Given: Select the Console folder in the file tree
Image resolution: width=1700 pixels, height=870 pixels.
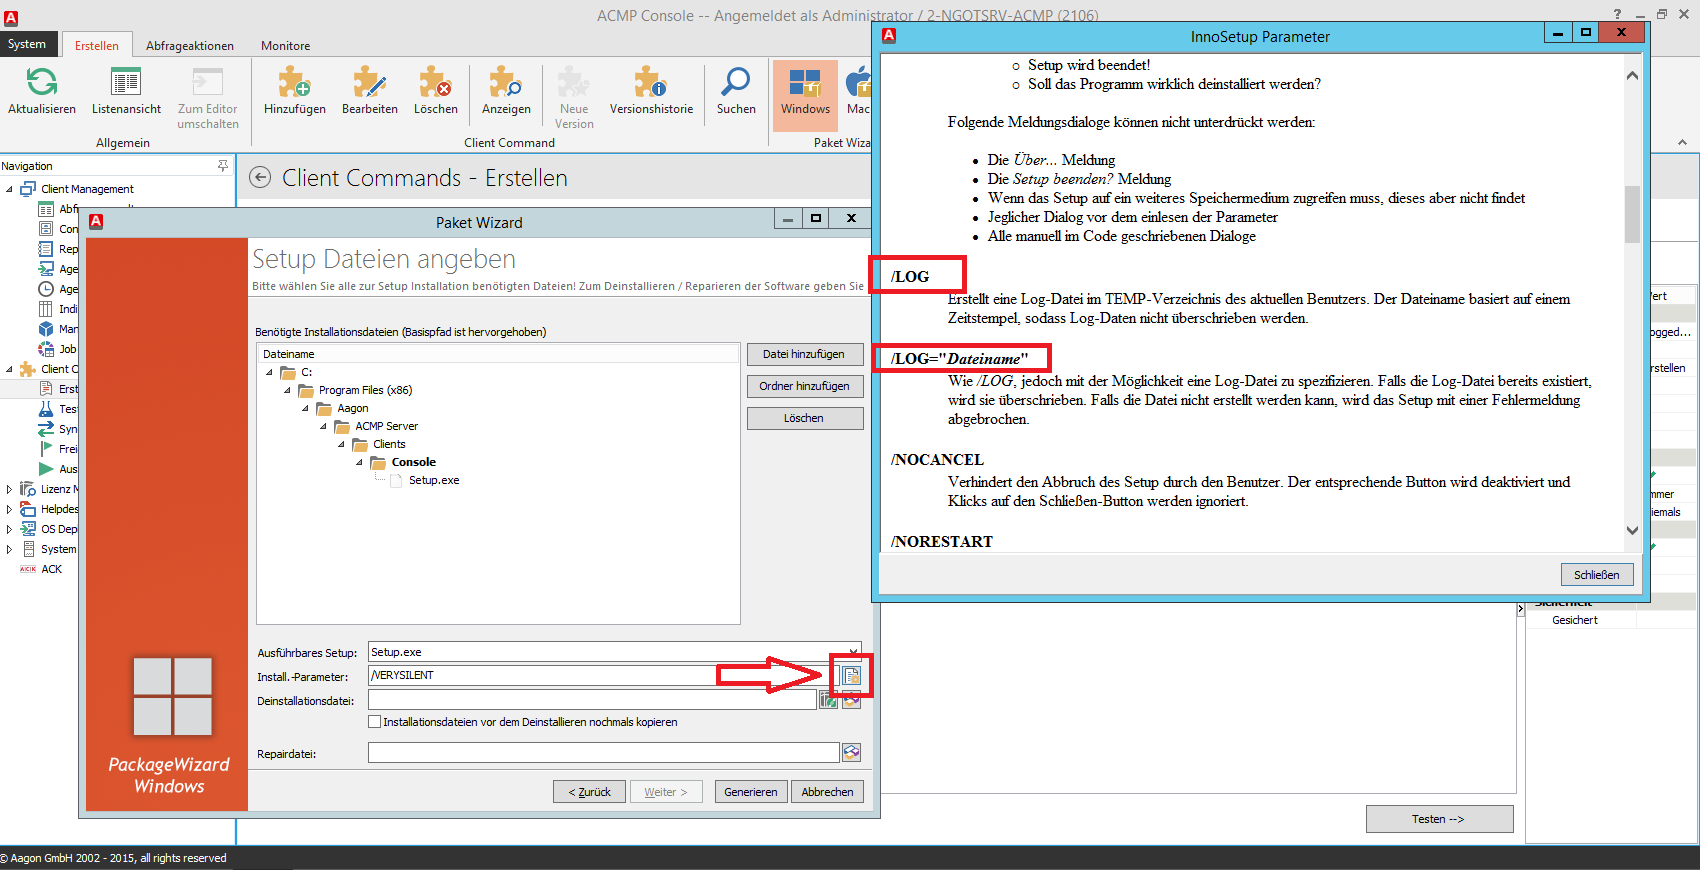Looking at the screenshot, I should (x=414, y=462).
